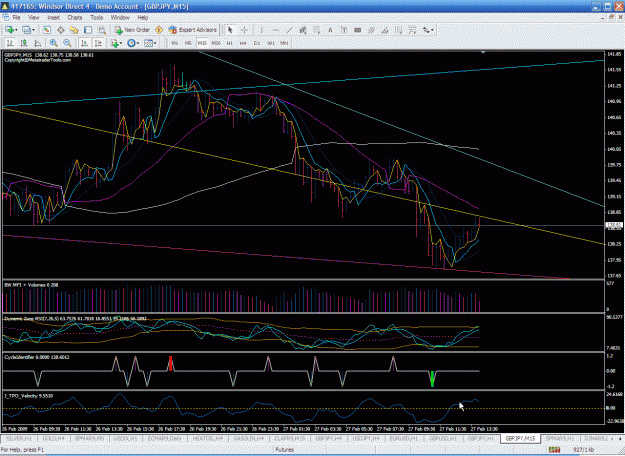Switch chart to candlestick style
The width and height of the screenshot is (625, 456).
pos(24,43)
